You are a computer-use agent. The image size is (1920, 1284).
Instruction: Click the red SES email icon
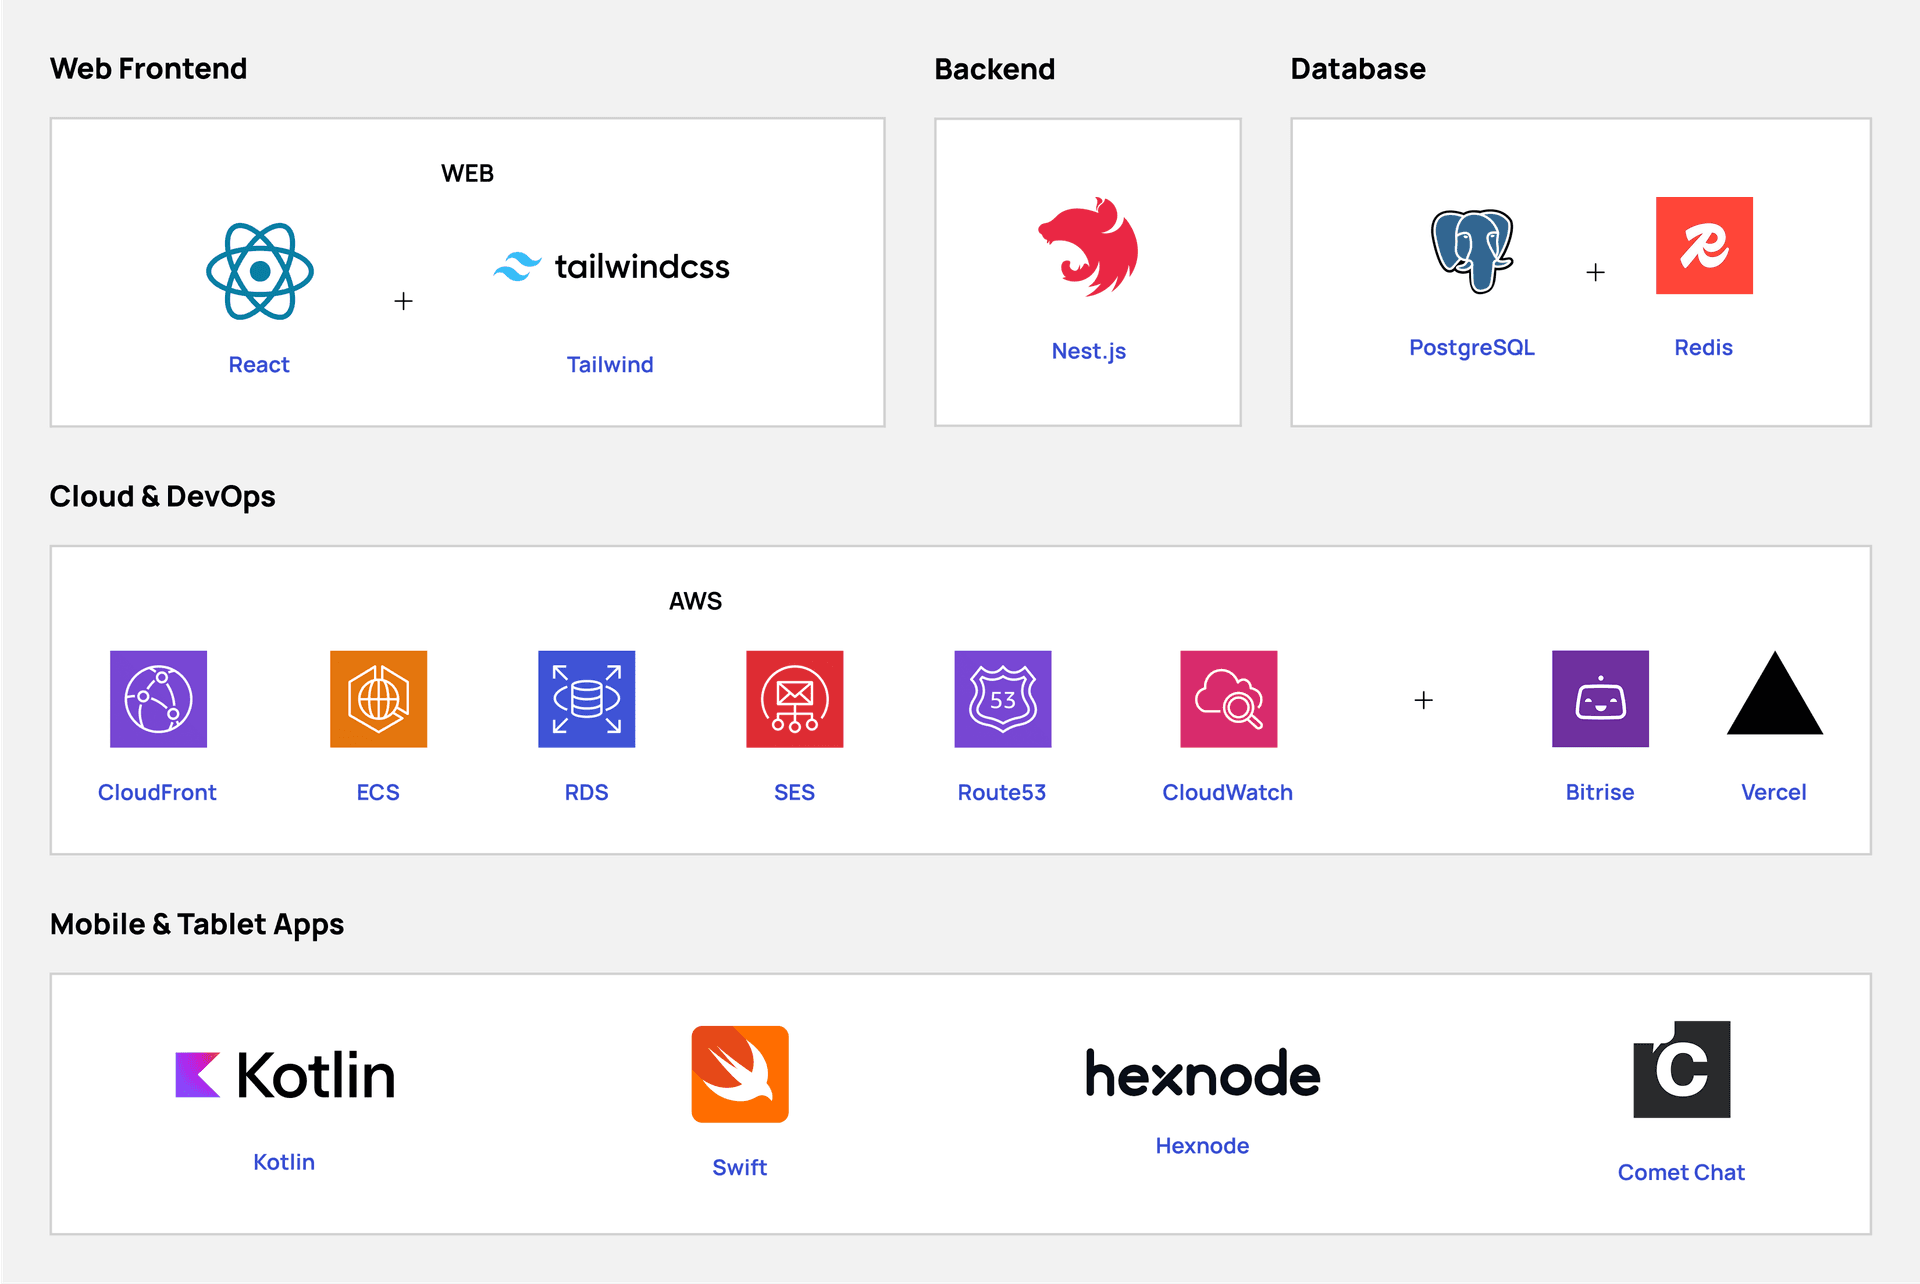tap(794, 699)
